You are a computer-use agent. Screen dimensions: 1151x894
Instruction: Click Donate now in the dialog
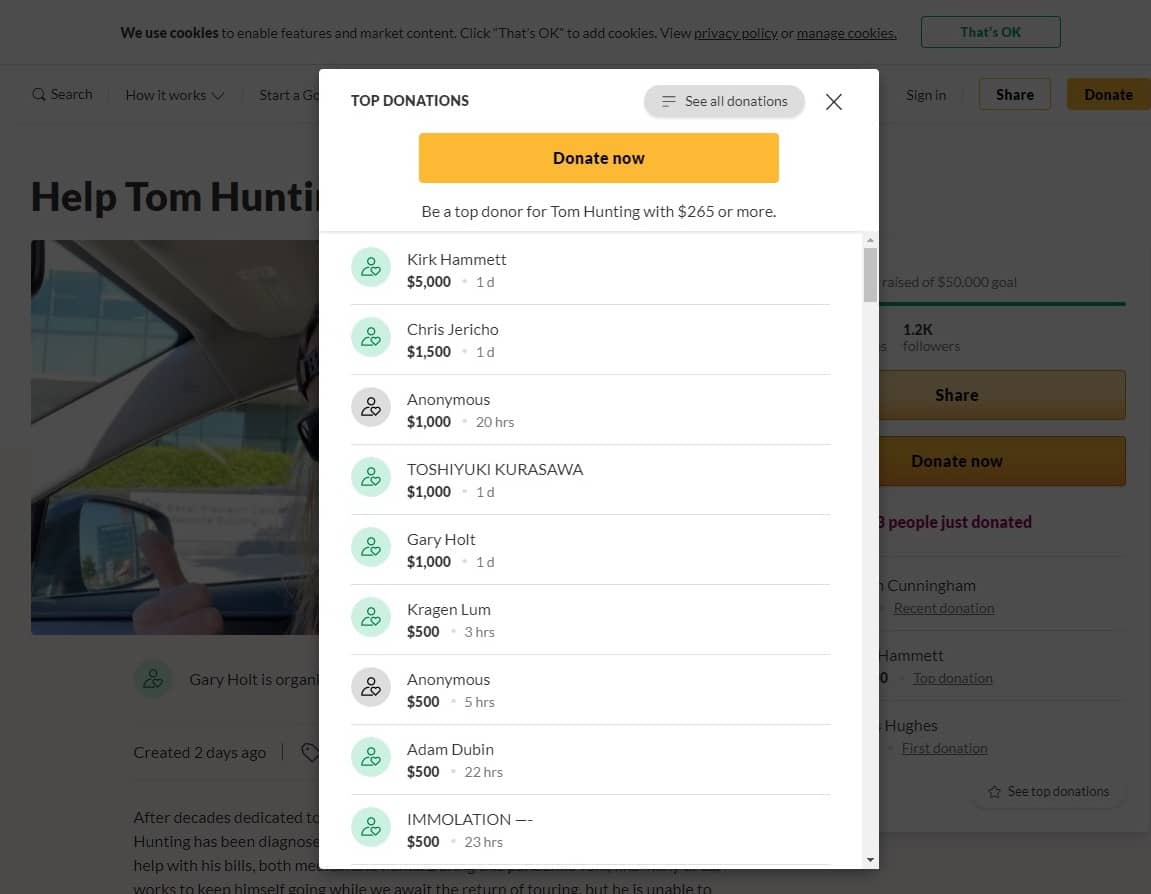point(598,158)
